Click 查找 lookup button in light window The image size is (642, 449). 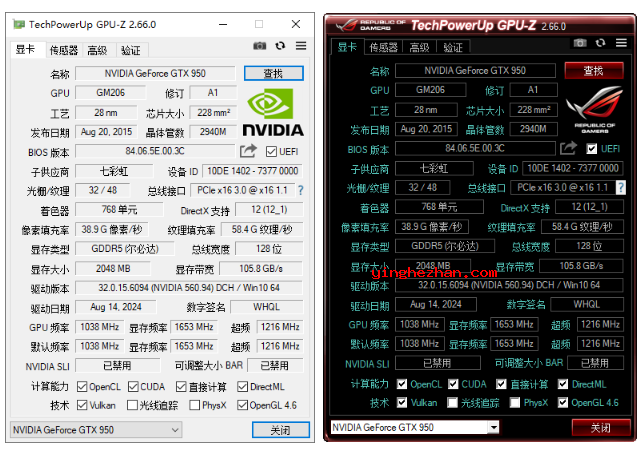tap(274, 73)
